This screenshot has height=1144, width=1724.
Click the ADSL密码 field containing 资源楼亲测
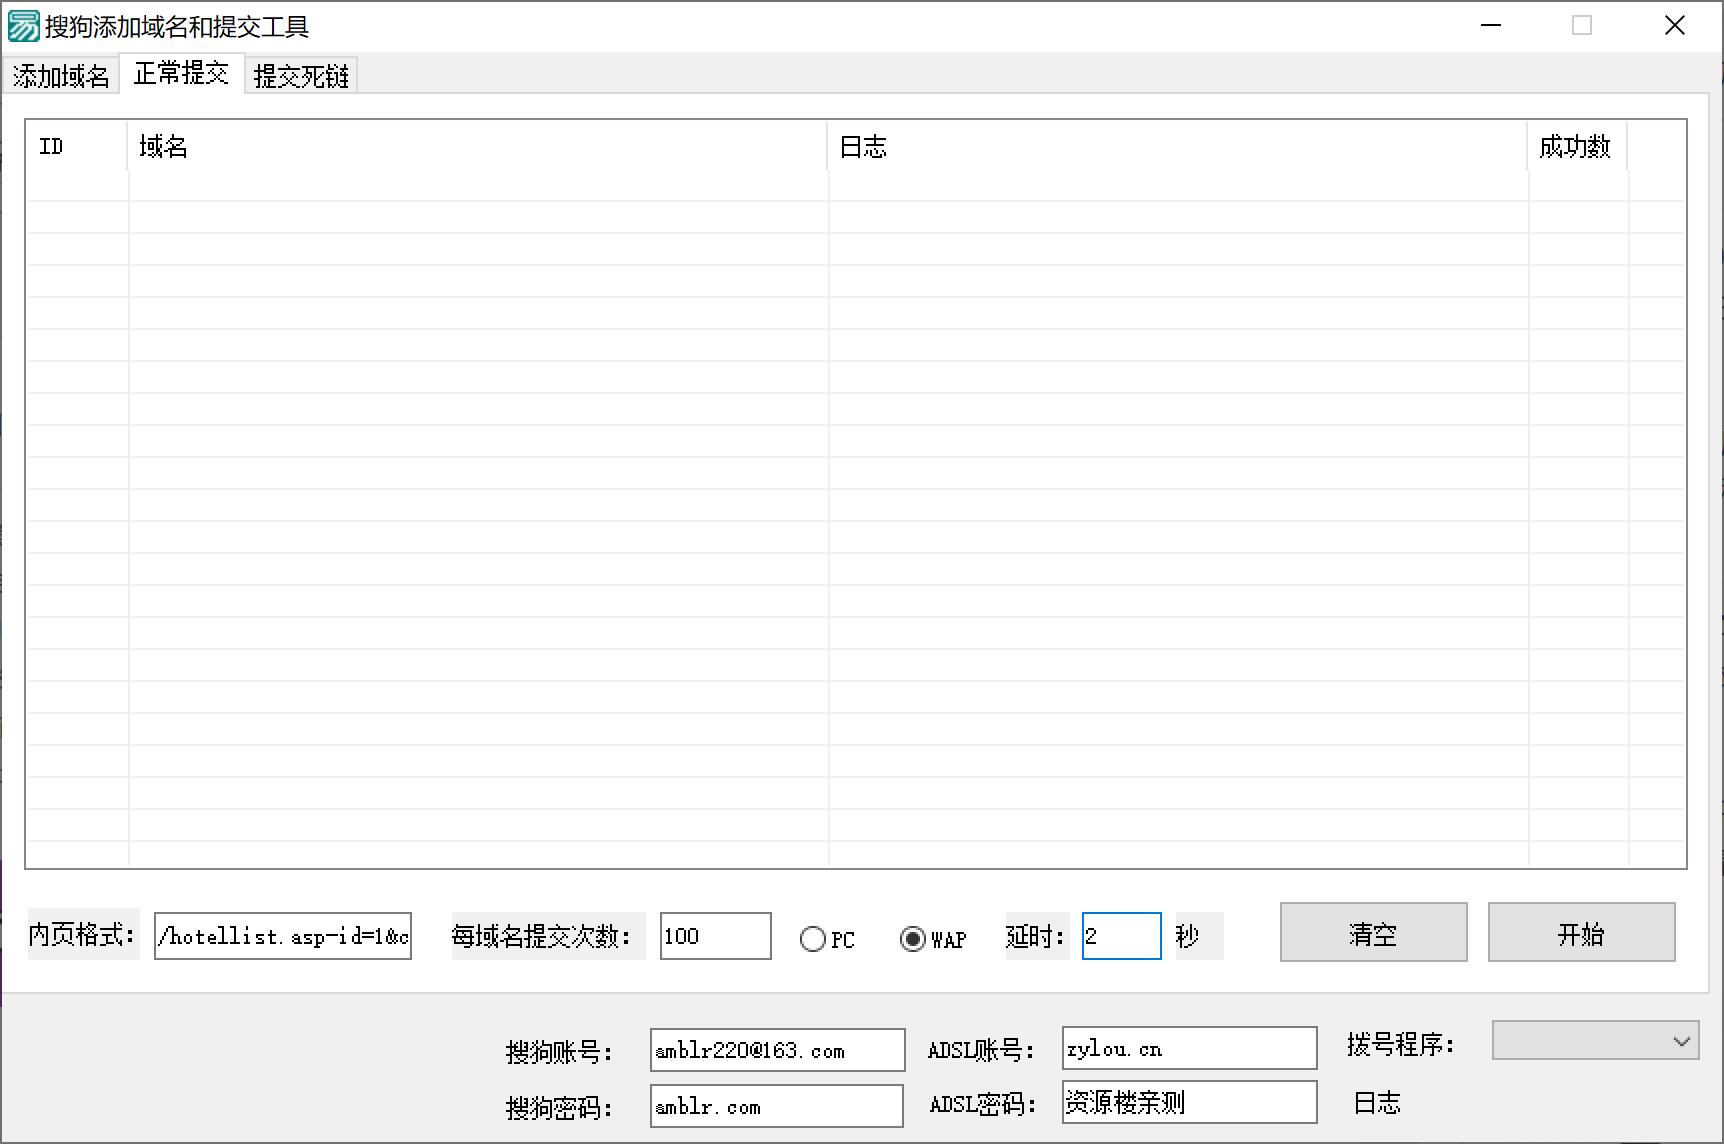[1188, 1101]
